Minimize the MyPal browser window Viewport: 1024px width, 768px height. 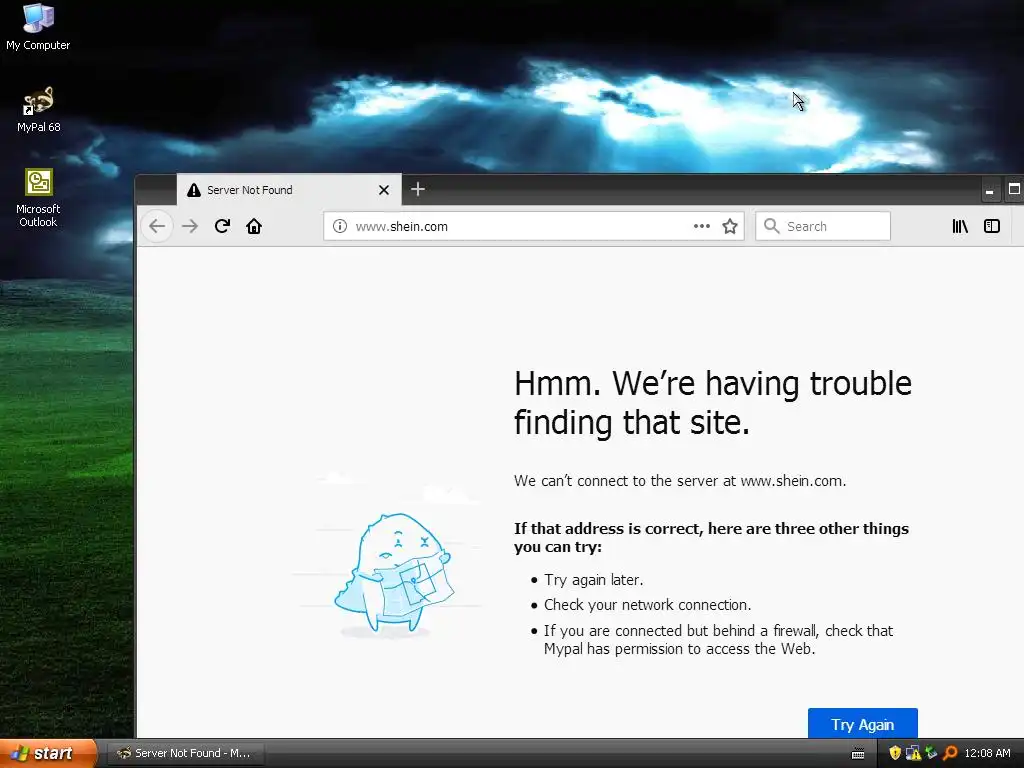click(x=990, y=191)
